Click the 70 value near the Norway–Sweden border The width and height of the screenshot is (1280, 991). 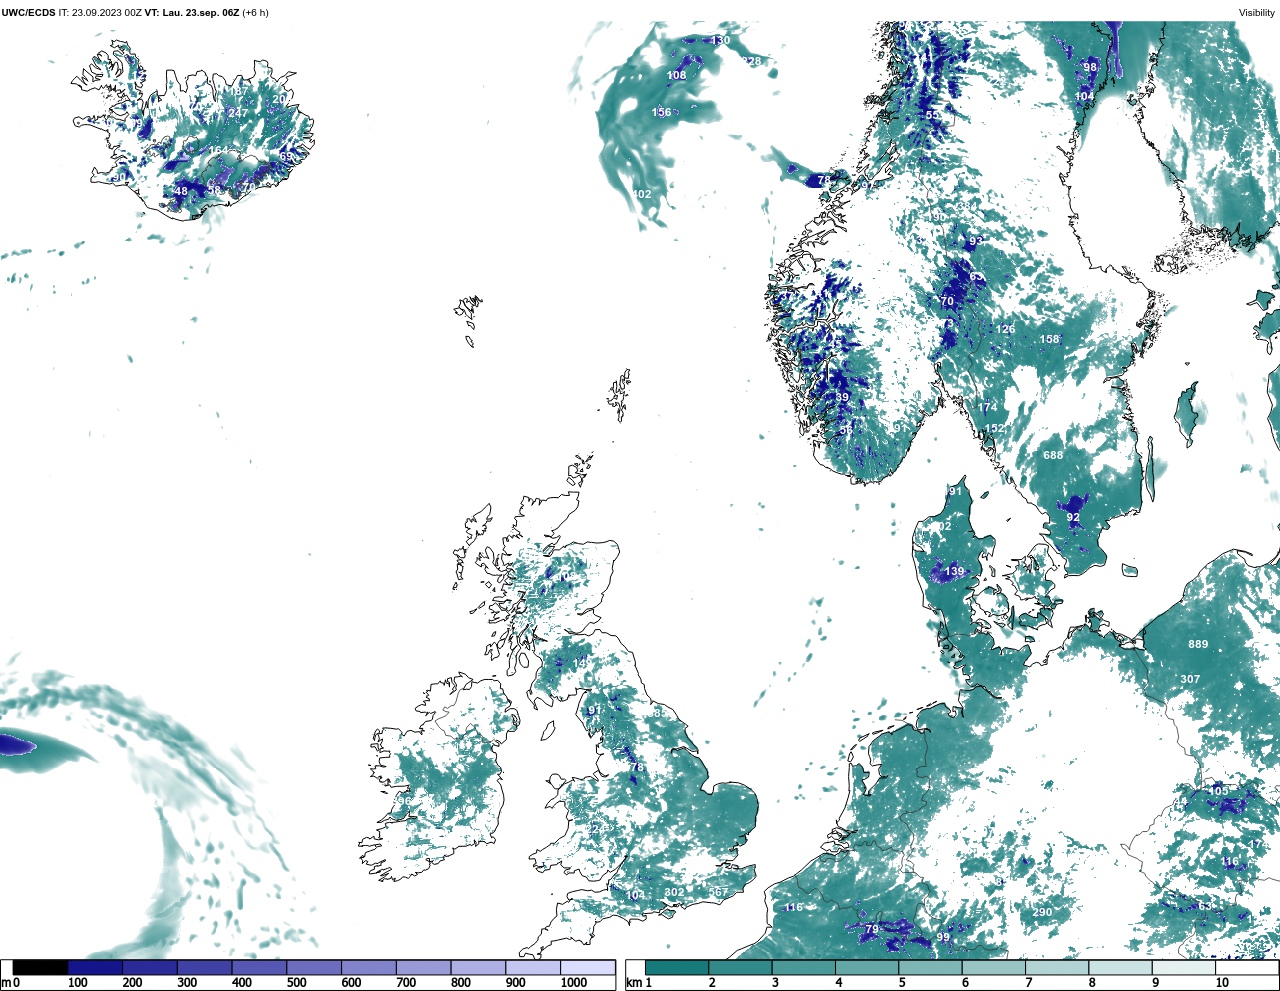coord(947,301)
